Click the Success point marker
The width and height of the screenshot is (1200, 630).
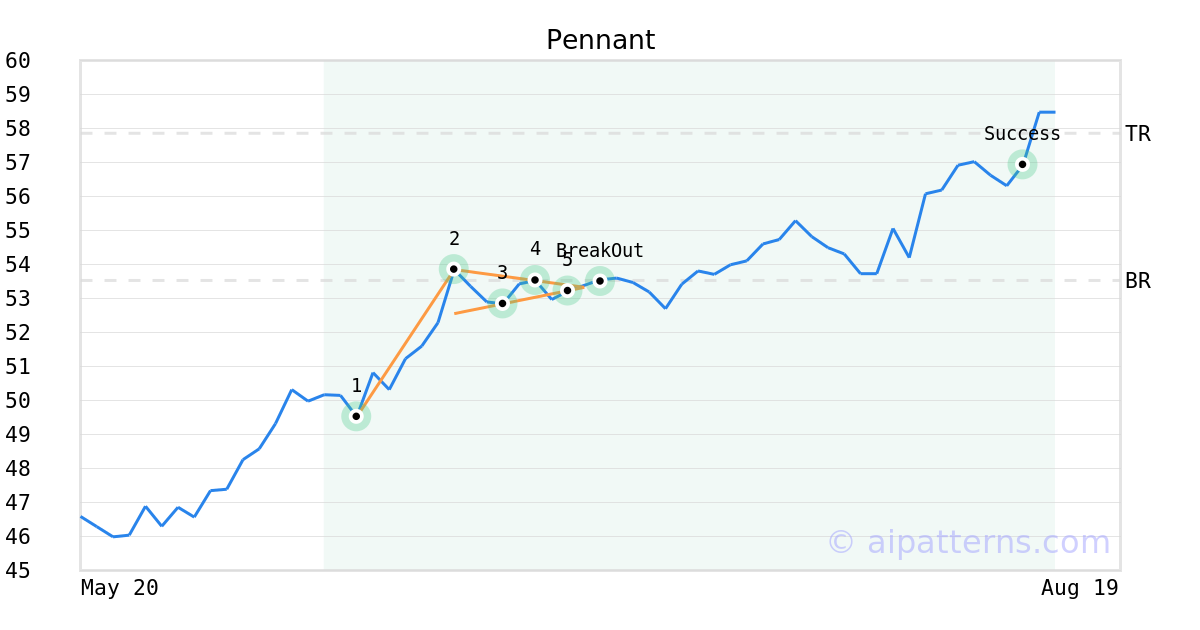[x=1022, y=164]
